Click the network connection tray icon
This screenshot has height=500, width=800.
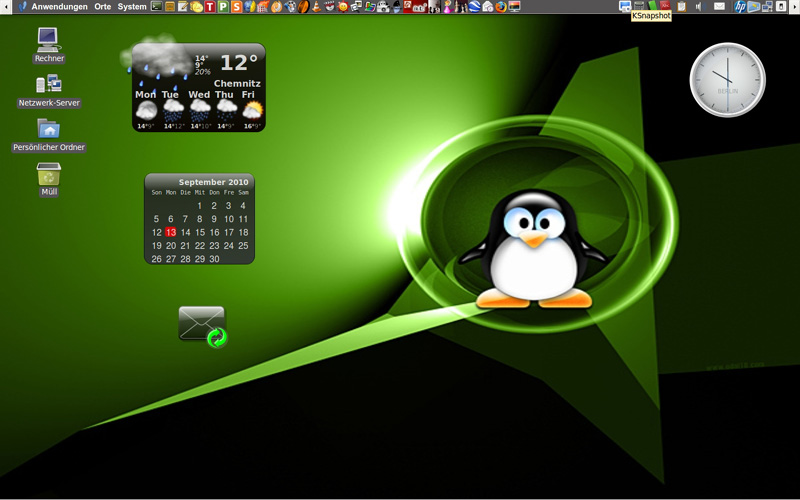[767, 7]
